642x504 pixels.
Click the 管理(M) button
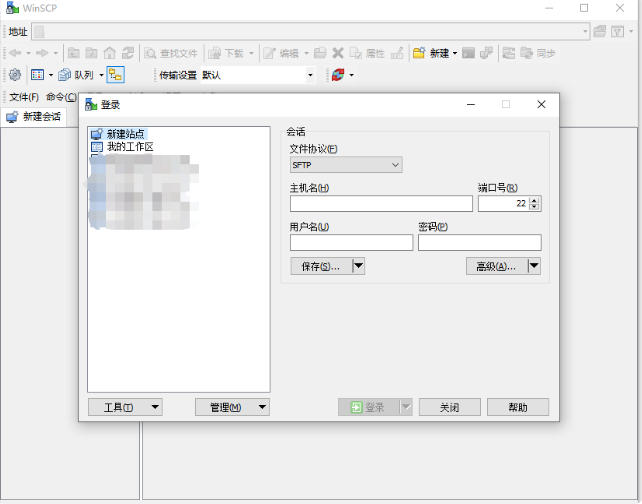(x=232, y=407)
